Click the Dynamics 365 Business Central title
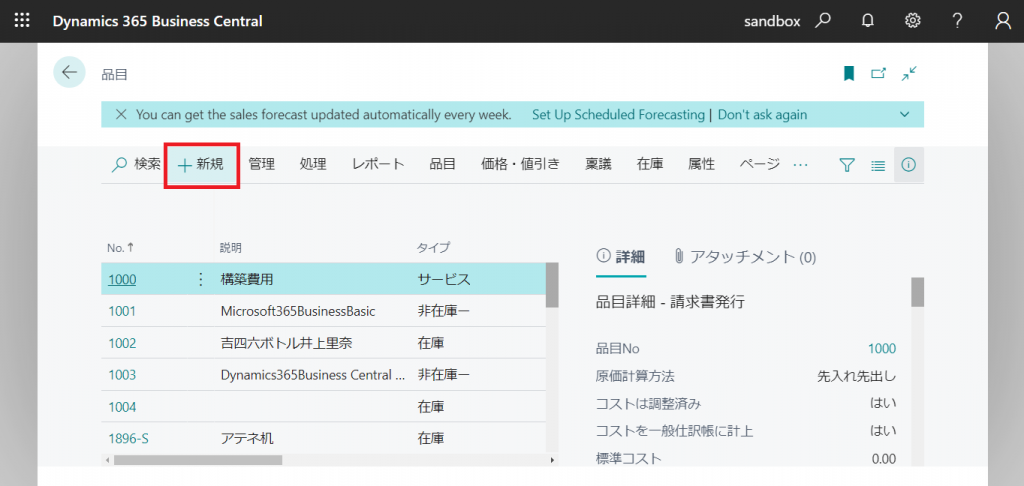Screen dimensions: 1024x486 pos(157,21)
